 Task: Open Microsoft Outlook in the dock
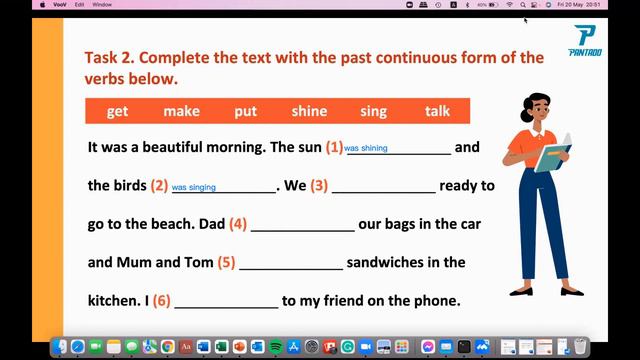point(257,347)
